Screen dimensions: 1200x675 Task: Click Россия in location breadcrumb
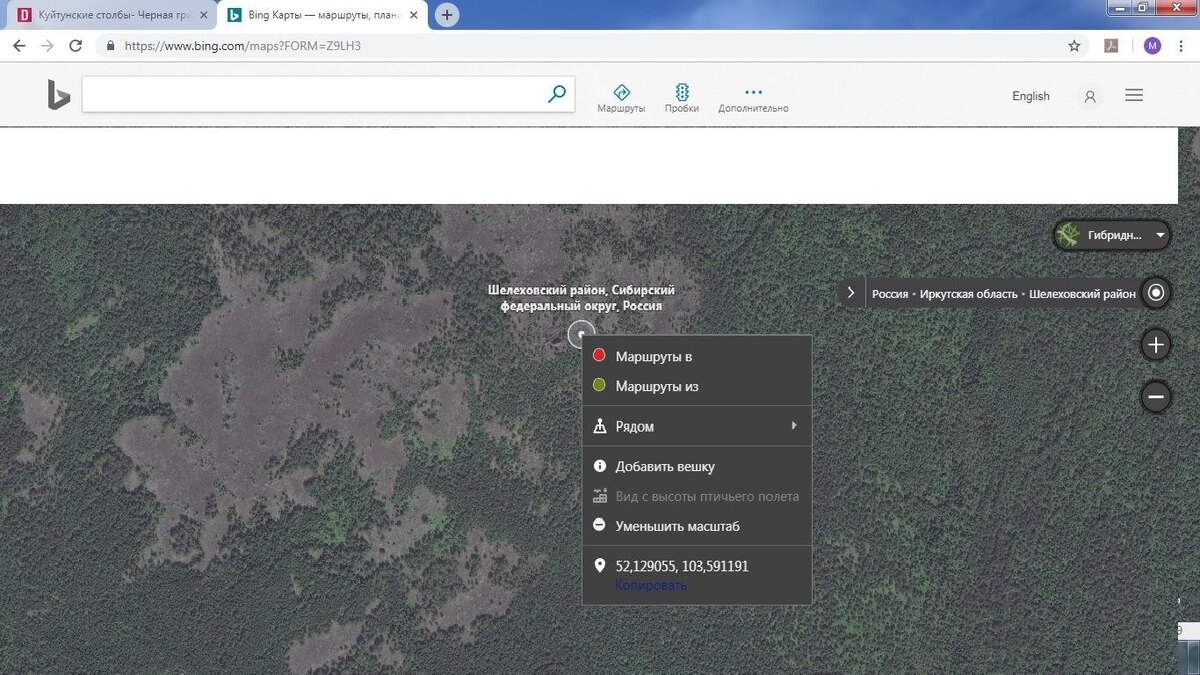point(890,294)
